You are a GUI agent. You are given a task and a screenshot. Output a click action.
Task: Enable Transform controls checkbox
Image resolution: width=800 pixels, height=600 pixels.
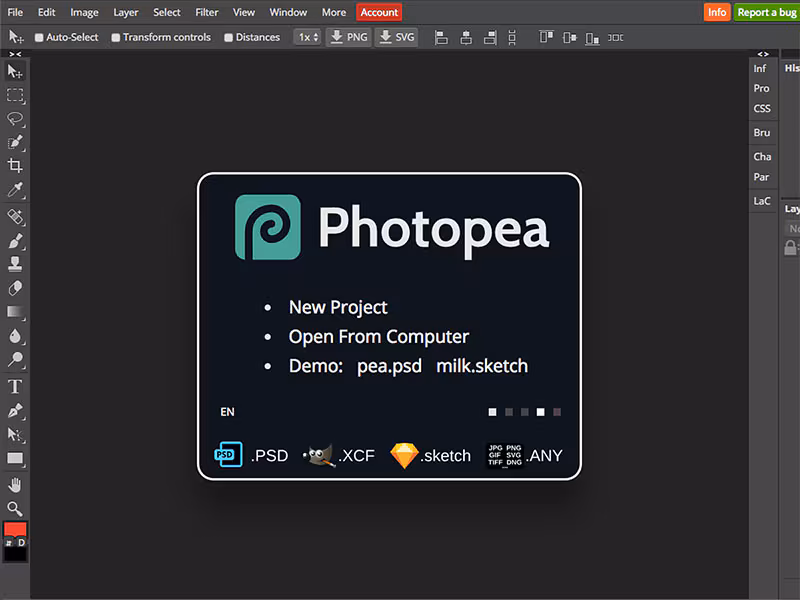[116, 37]
